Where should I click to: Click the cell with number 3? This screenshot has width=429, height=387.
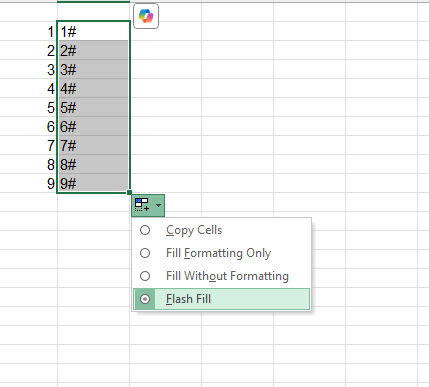(29, 69)
